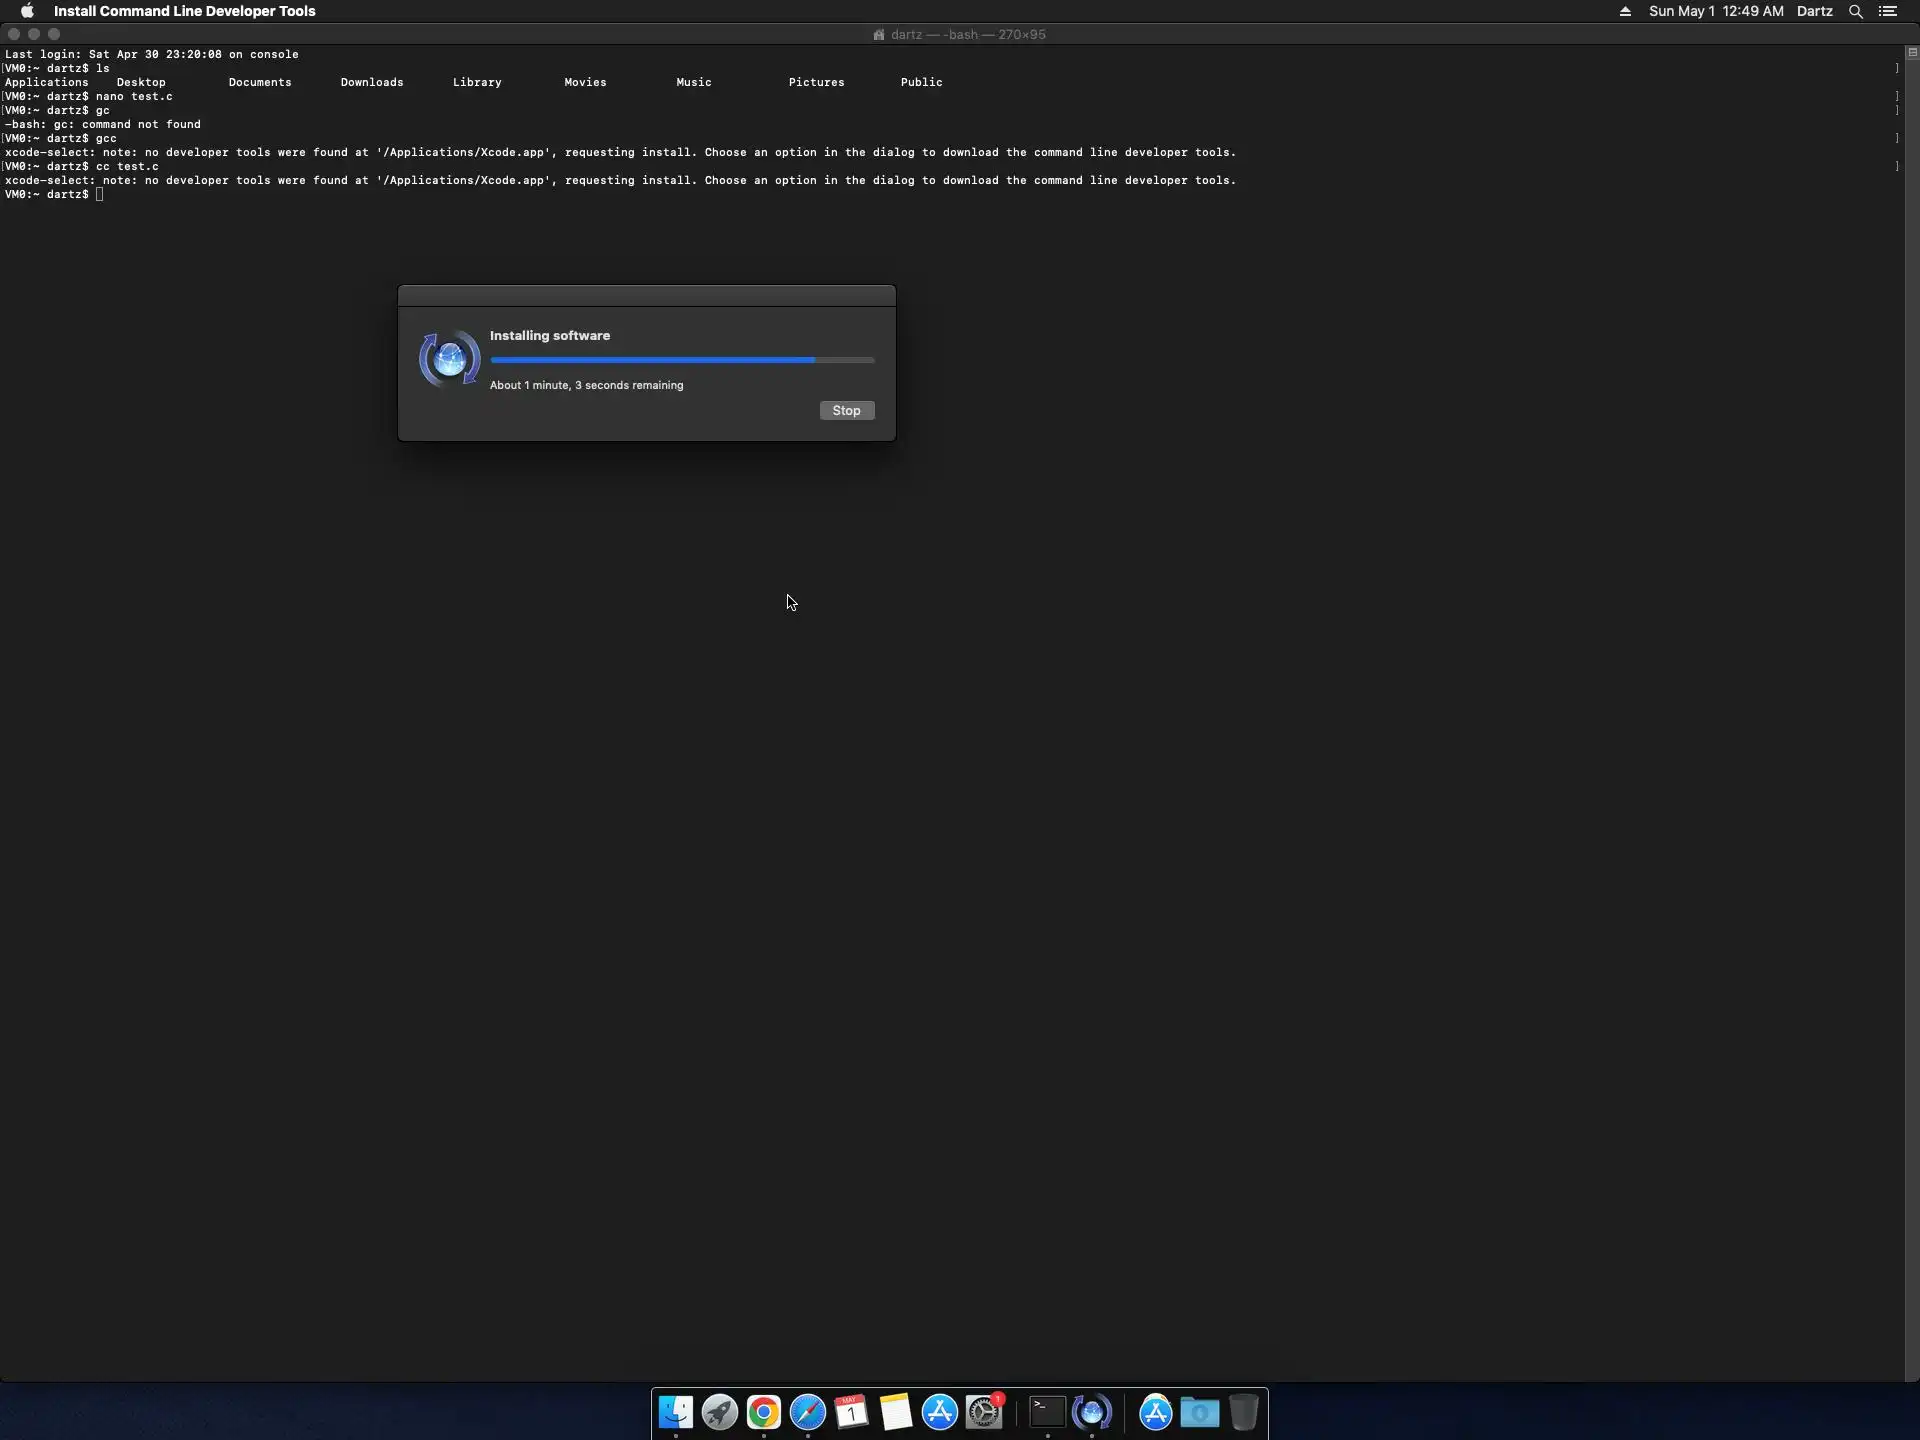Click the installation progress bar
This screenshot has width=1920, height=1440.
click(x=682, y=360)
